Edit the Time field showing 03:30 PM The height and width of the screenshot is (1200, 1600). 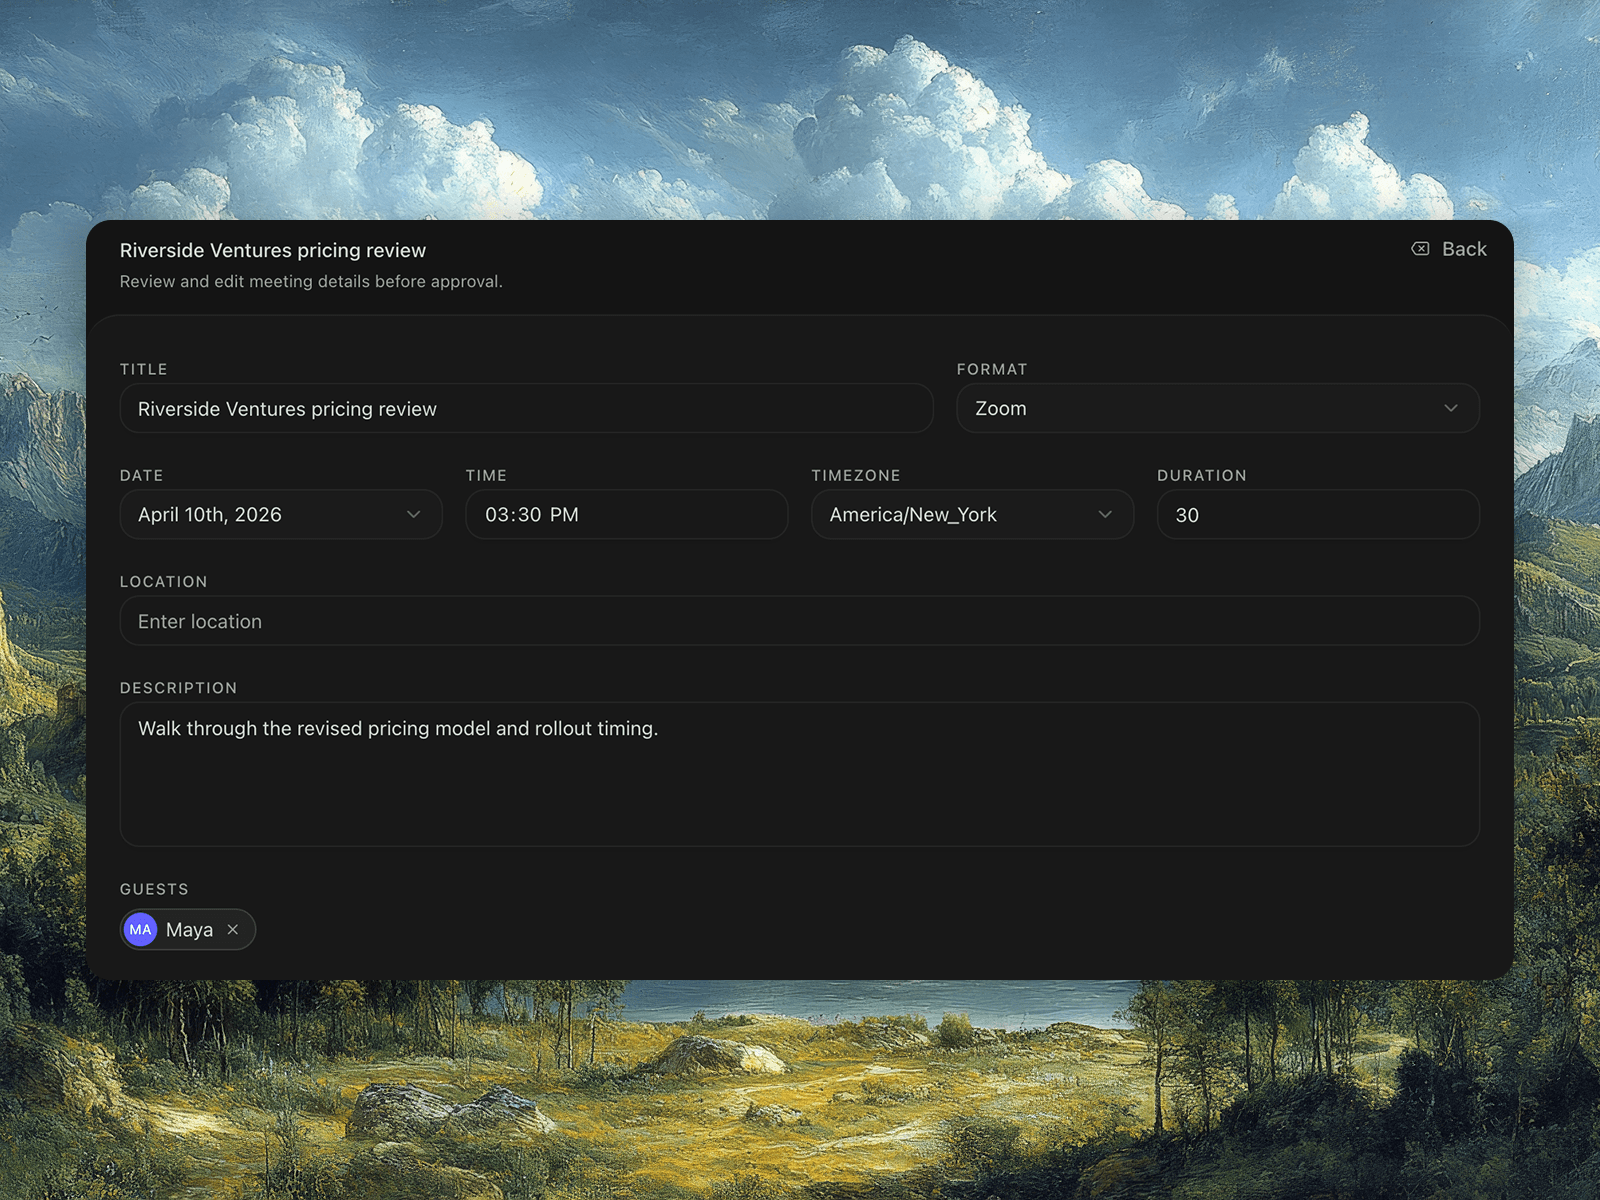[626, 514]
